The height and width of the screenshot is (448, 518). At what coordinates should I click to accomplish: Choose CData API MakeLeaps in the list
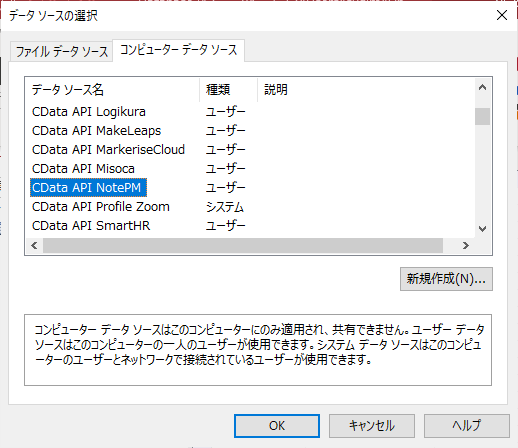click(x=96, y=131)
